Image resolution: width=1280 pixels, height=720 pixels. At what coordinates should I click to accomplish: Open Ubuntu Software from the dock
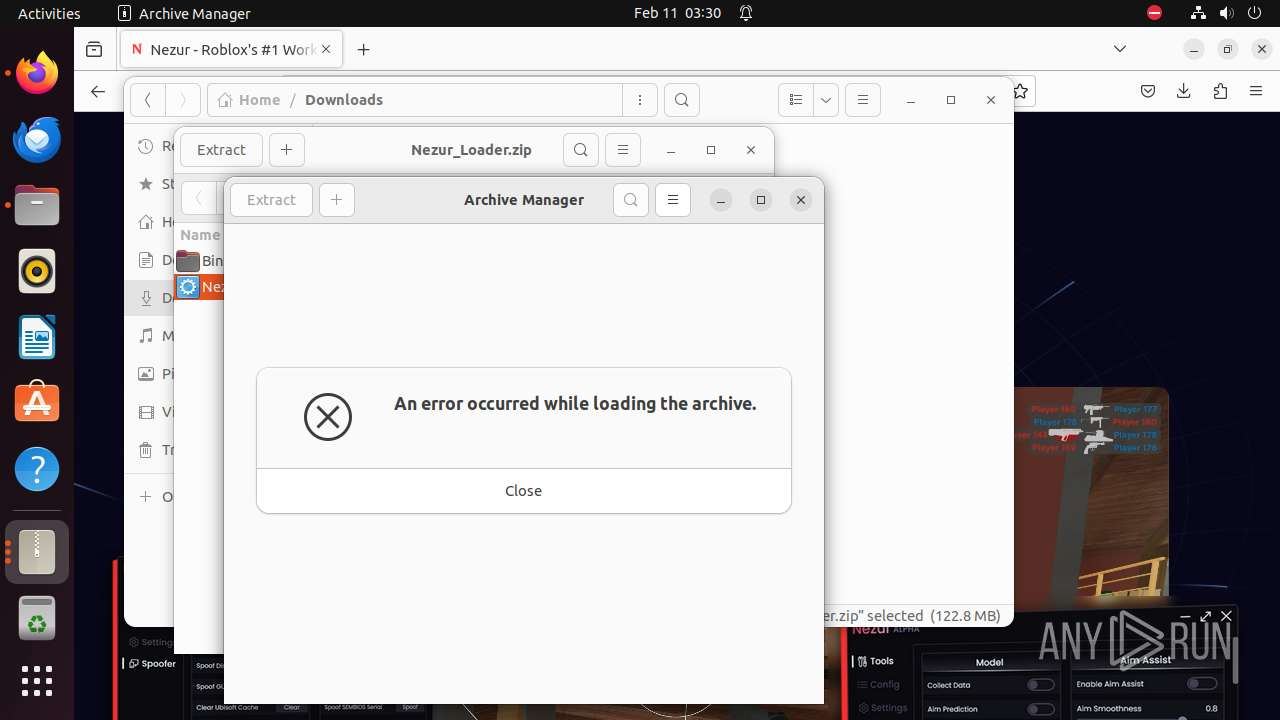[x=37, y=403]
